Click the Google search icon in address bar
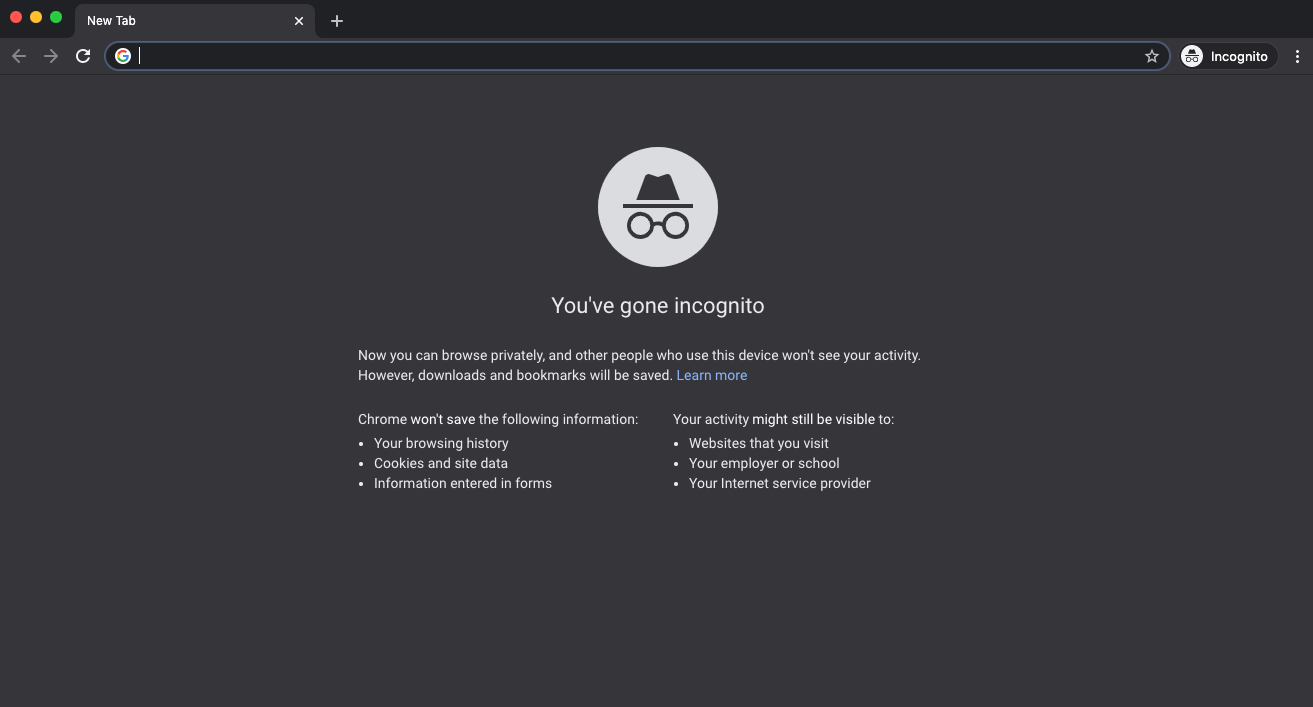The width and height of the screenshot is (1313, 707). pos(122,56)
